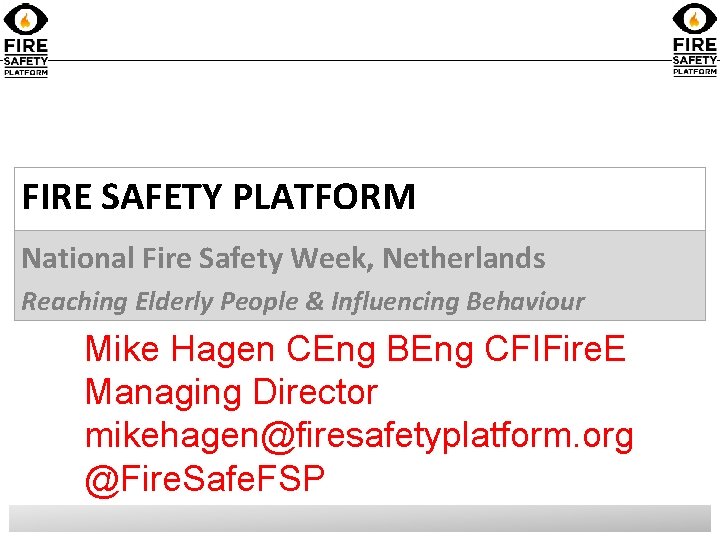Click the word FIRE in the right logo
720x540 pixels.
(x=694, y=45)
